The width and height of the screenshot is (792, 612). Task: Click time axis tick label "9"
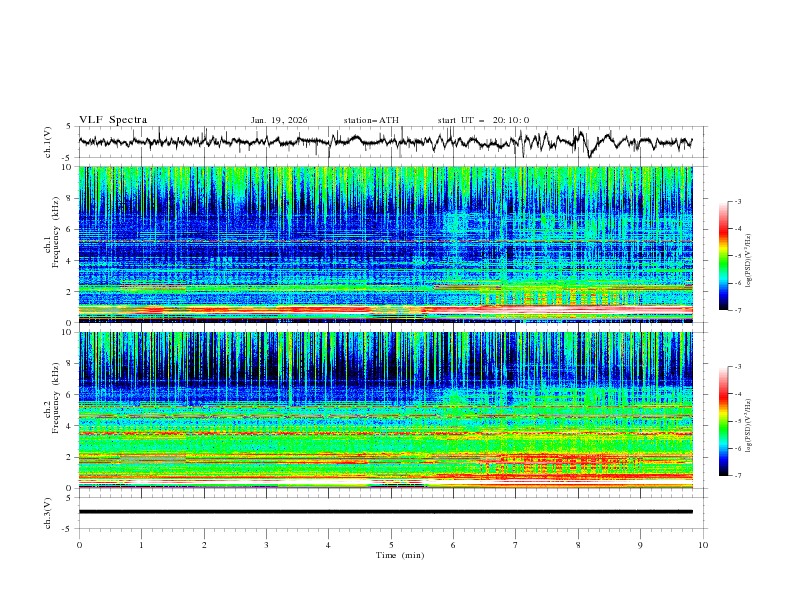(x=640, y=545)
